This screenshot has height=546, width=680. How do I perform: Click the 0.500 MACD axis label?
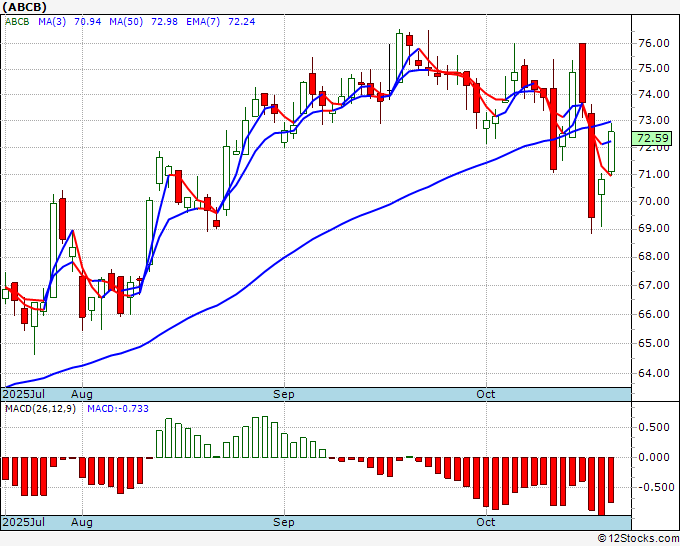click(x=654, y=427)
